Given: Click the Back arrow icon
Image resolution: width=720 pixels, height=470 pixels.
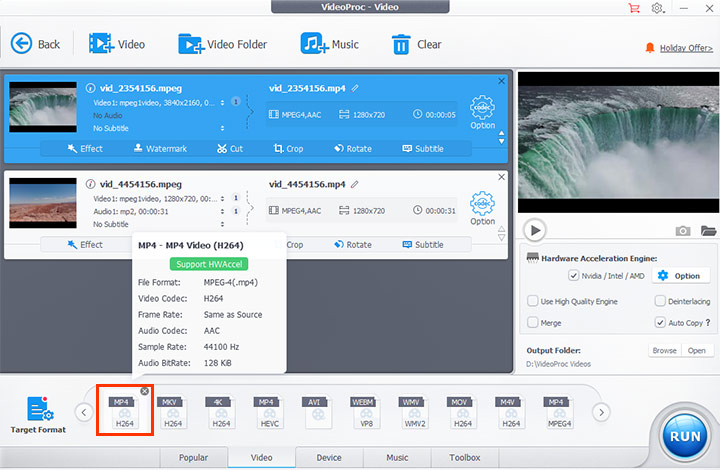Looking at the screenshot, I should click(x=20, y=44).
